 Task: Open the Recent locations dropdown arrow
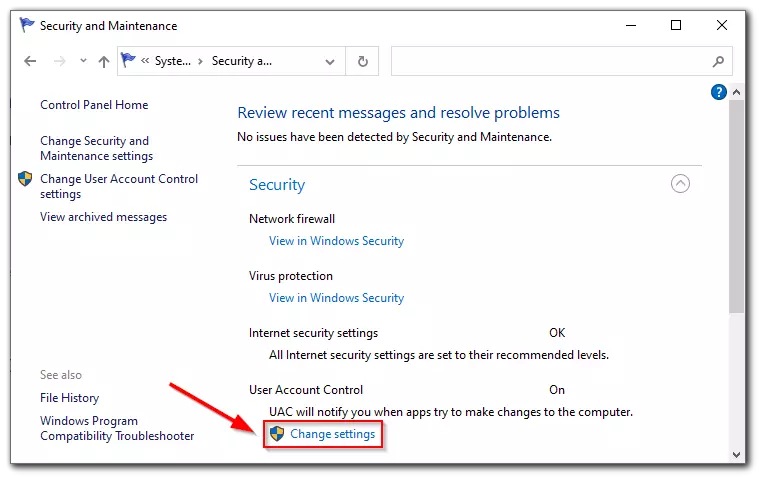coord(83,61)
